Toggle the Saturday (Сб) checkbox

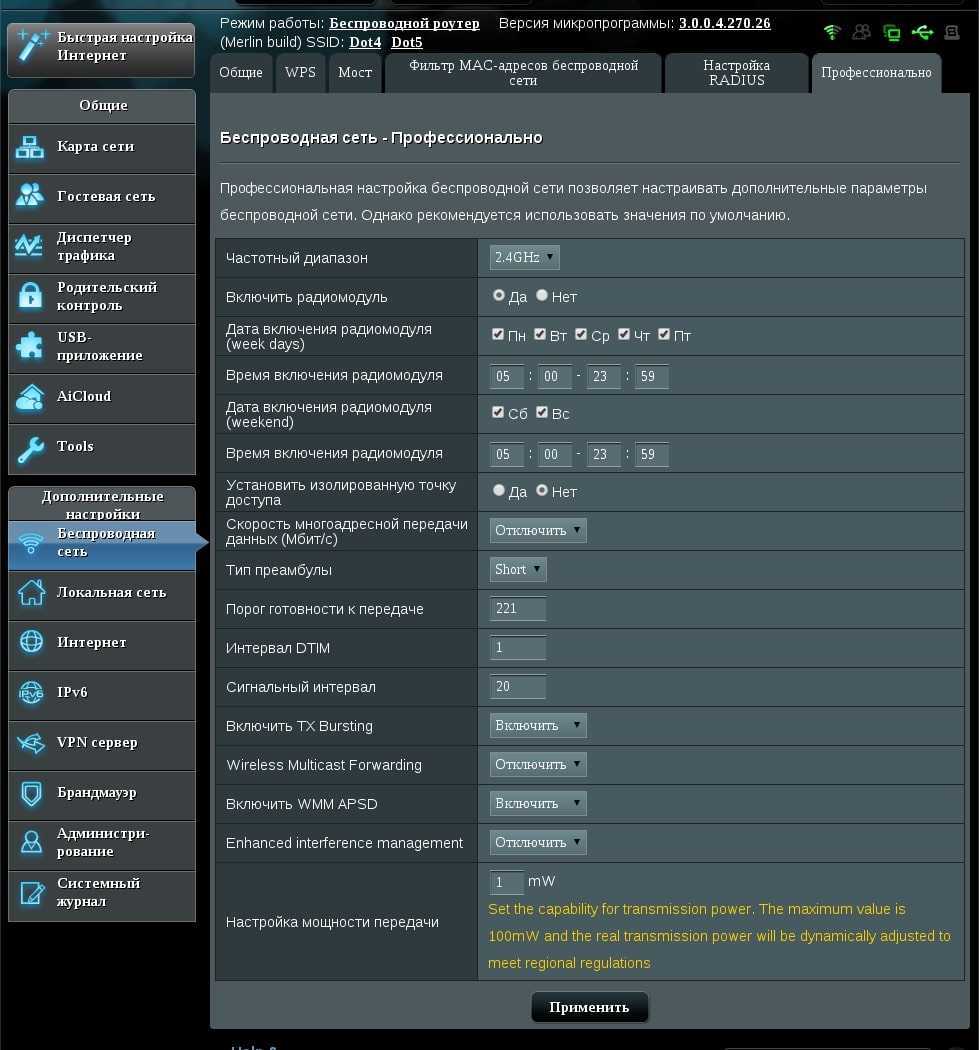click(498, 413)
